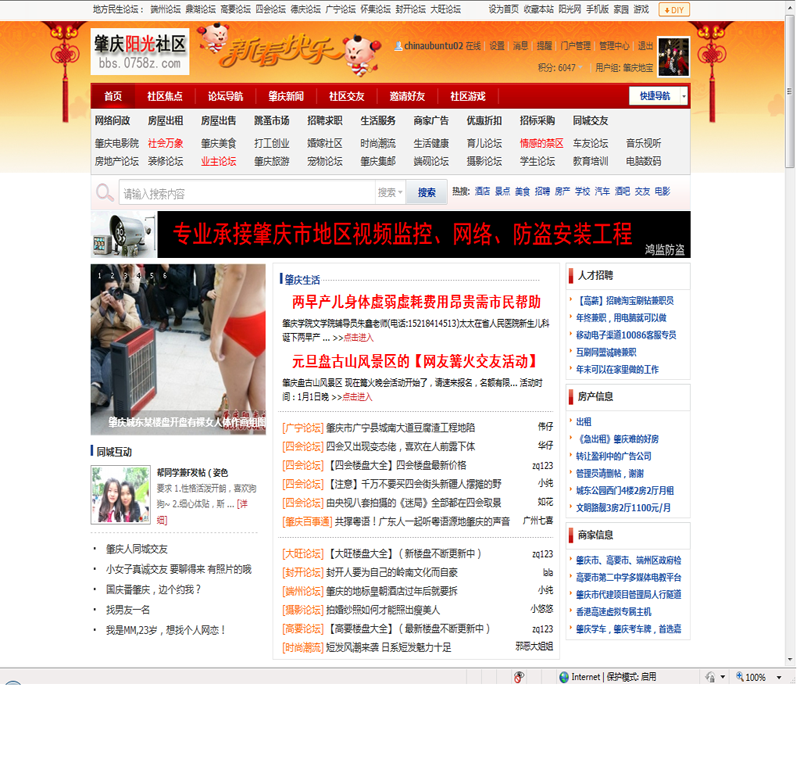This screenshot has height=777, width=800.
Task: Click the security lock icon in status bar
Action: [x=710, y=677]
